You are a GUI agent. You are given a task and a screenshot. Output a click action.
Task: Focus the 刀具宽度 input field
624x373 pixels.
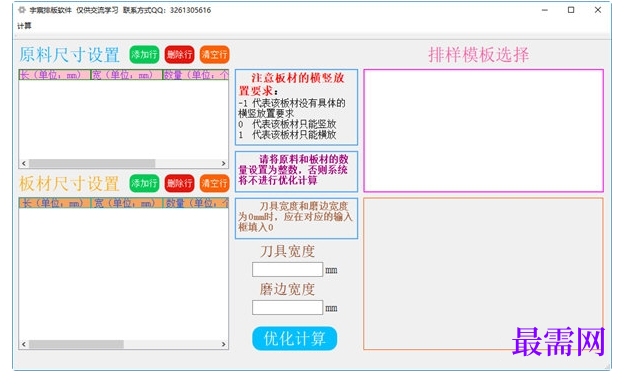(x=287, y=269)
